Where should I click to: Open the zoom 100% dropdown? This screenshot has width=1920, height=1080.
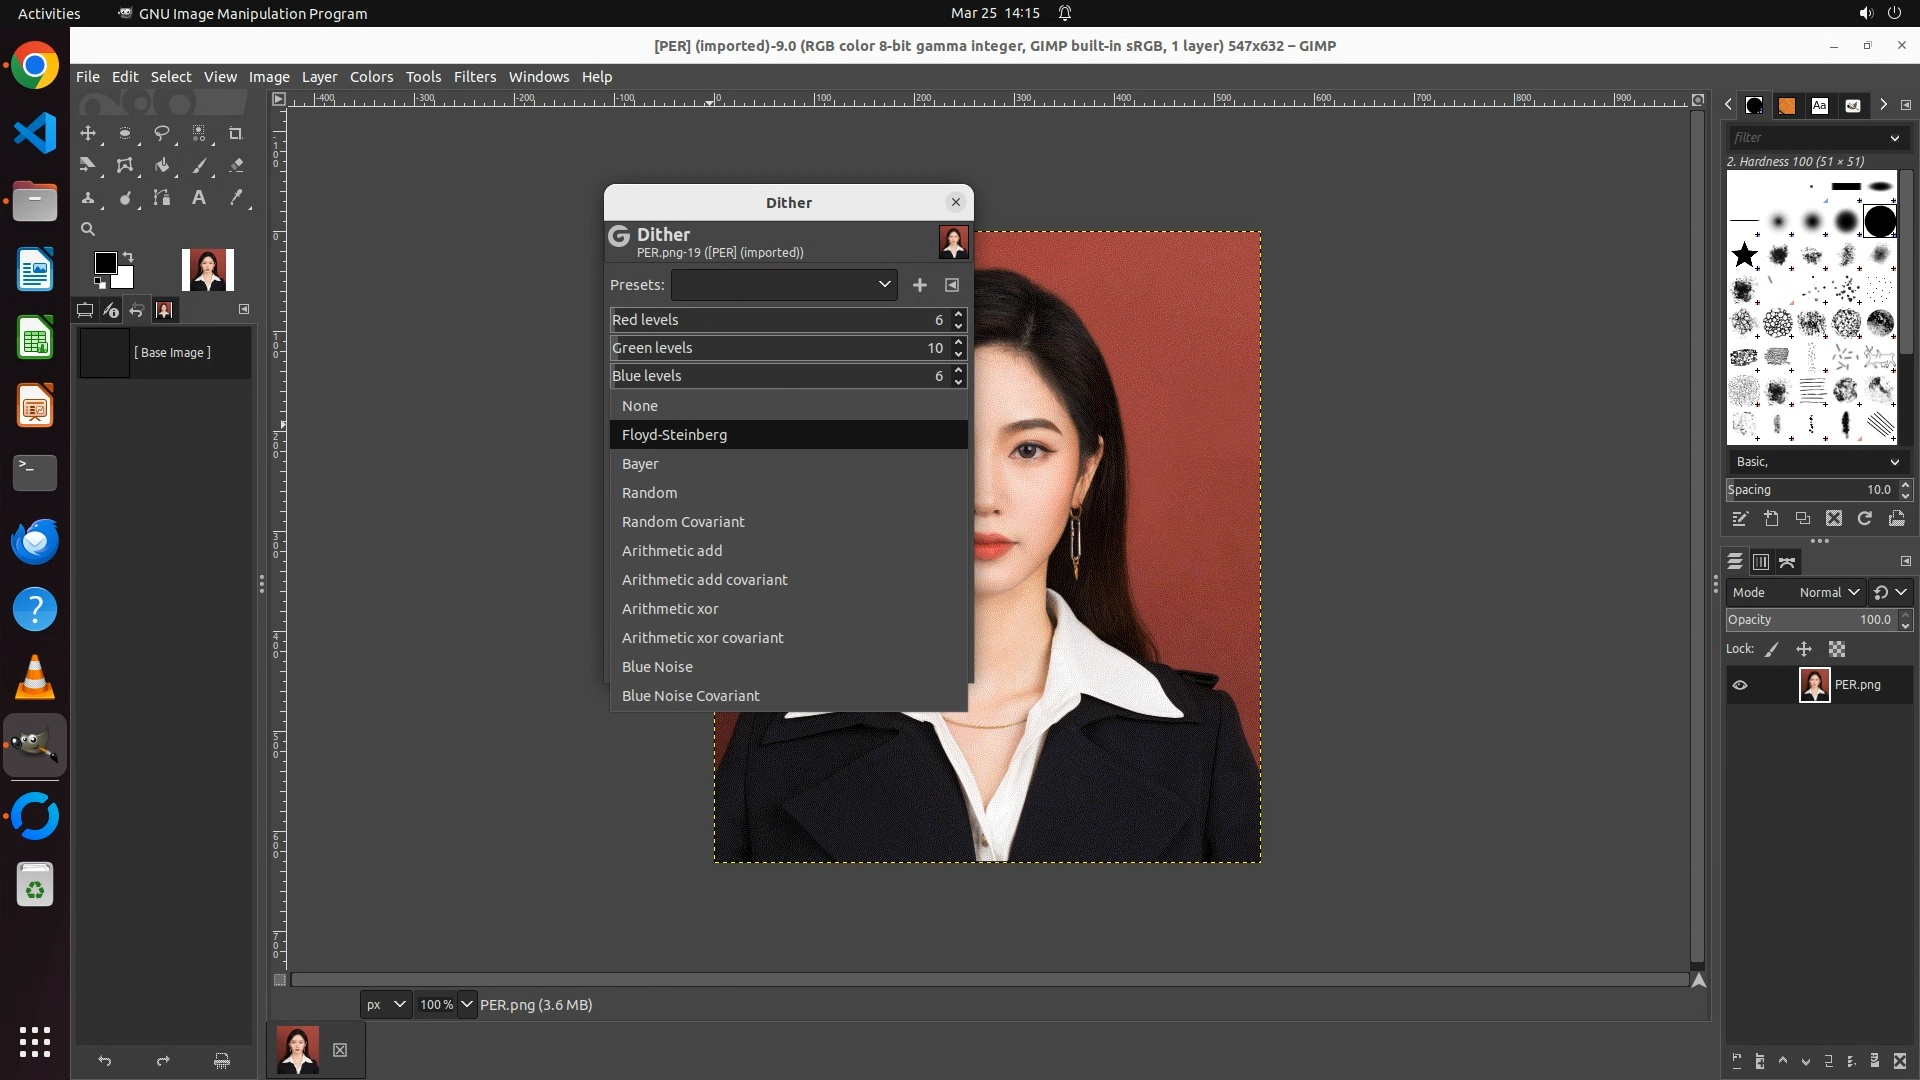pos(467,1004)
